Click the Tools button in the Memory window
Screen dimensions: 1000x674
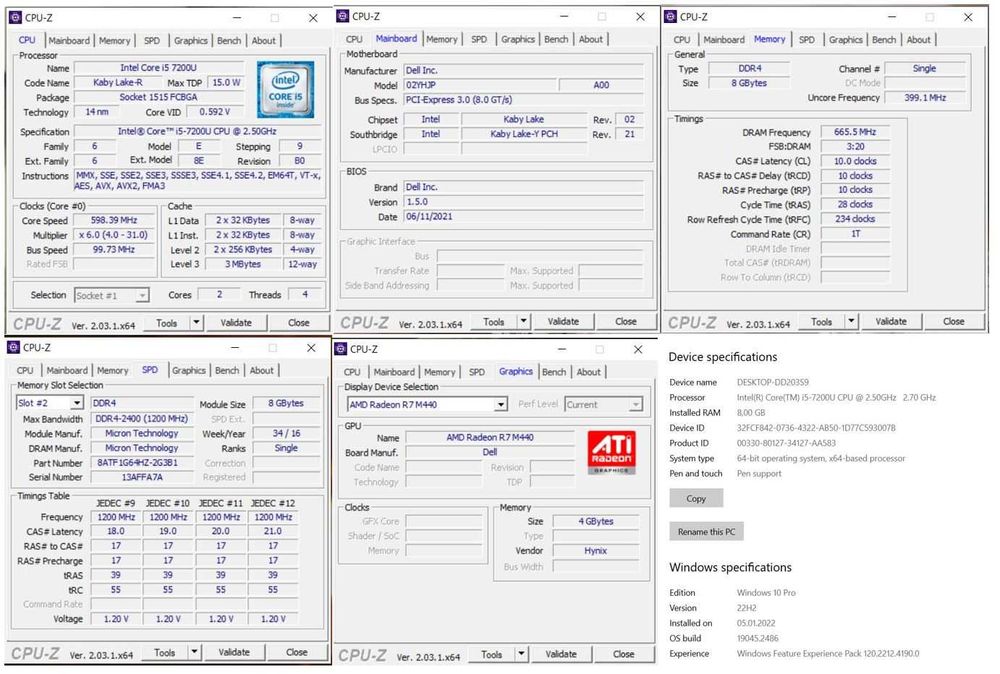tap(821, 321)
